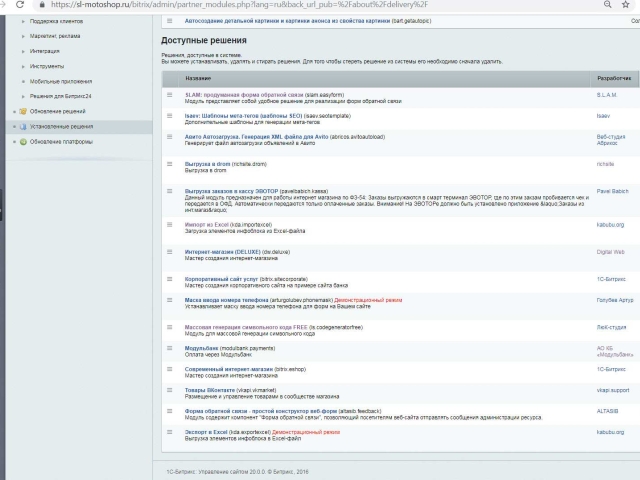Open row menu for Выгрузка в drom
640x480 pixels.
169,162
